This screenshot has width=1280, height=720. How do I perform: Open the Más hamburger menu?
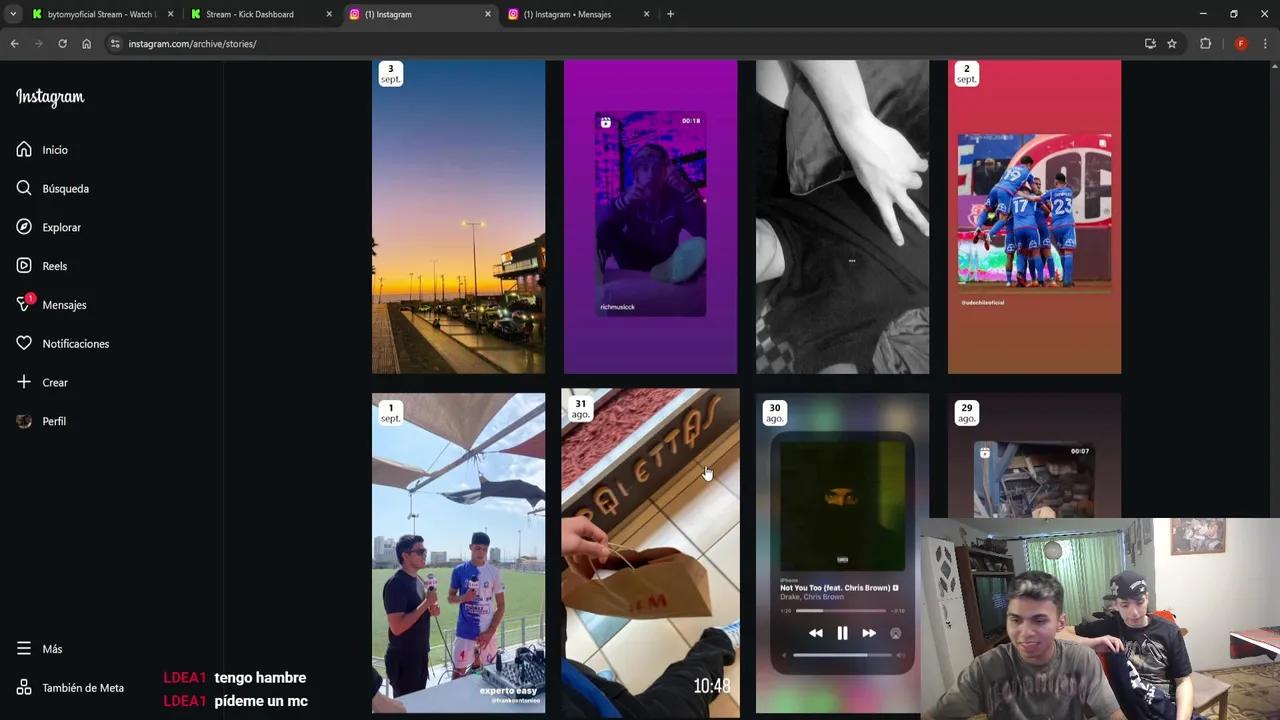coord(39,649)
